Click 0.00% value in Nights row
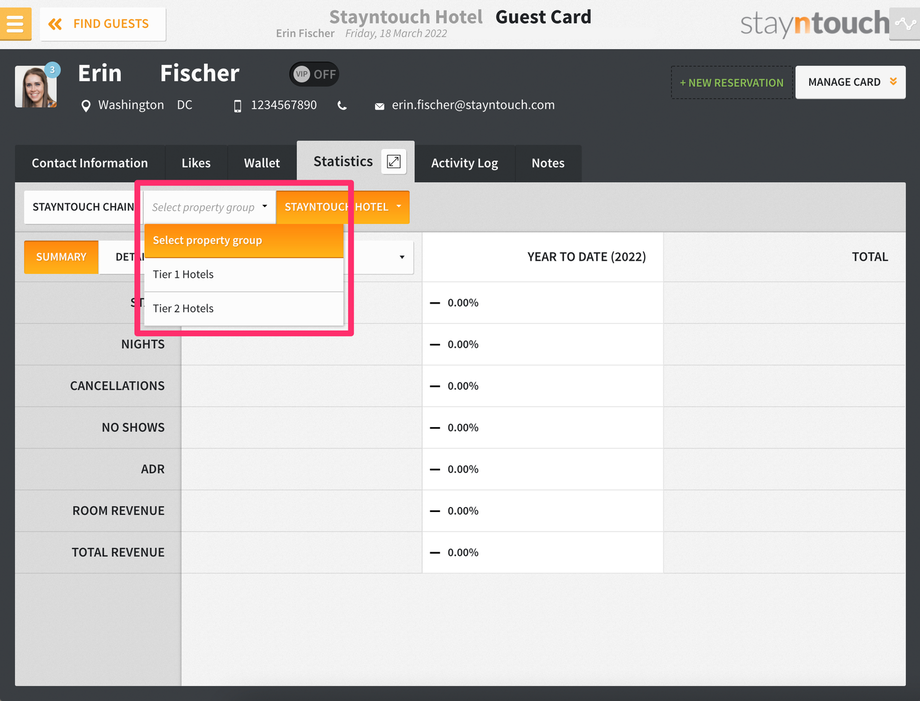 coord(463,344)
